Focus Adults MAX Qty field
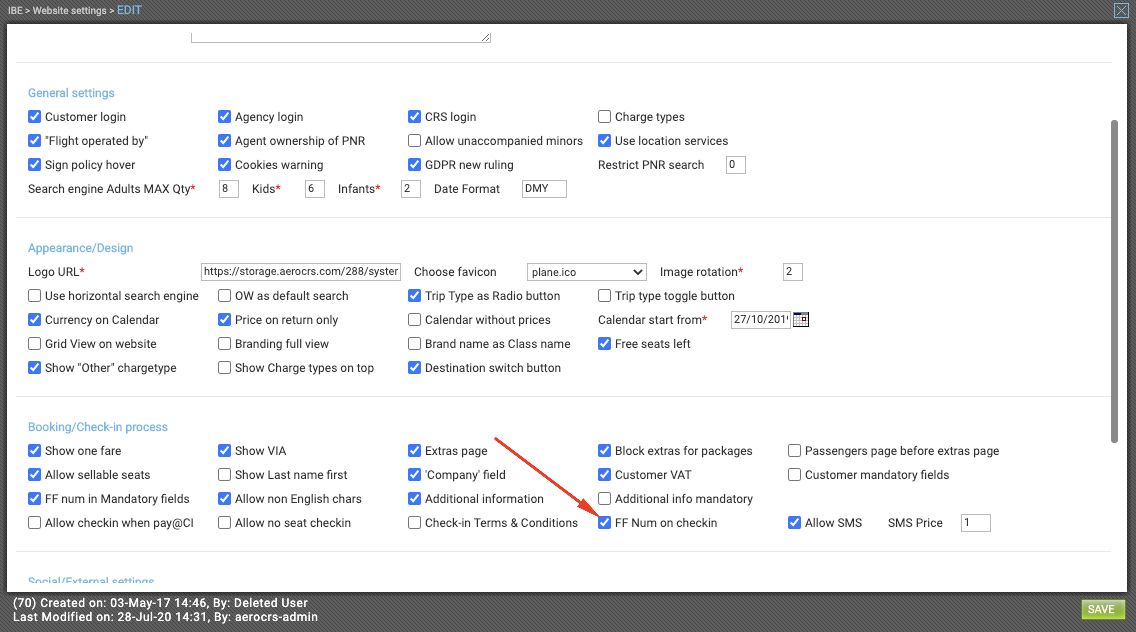Viewport: 1136px width, 632px height. [x=228, y=188]
